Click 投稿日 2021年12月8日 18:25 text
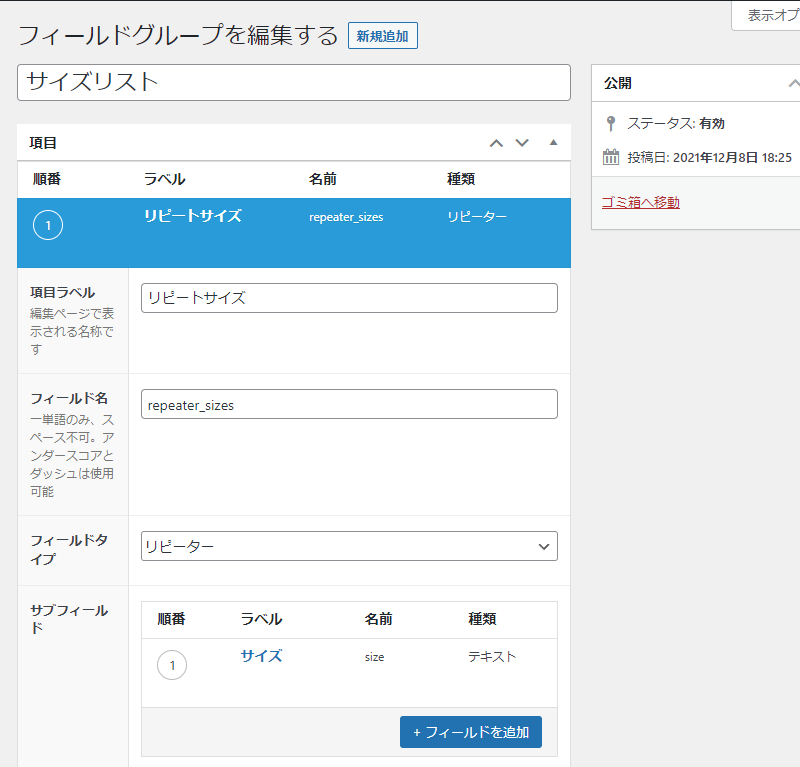This screenshot has height=767, width=800. point(710,158)
